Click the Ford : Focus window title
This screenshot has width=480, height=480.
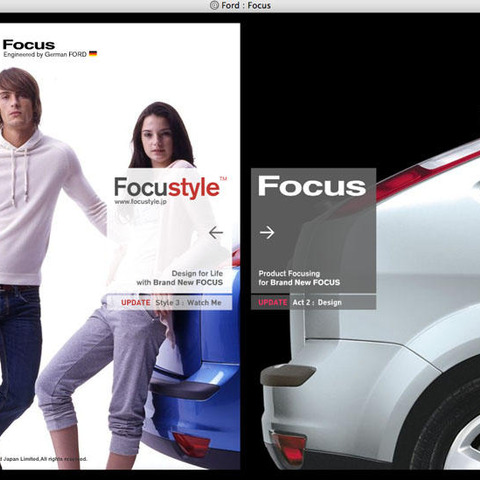point(246,6)
